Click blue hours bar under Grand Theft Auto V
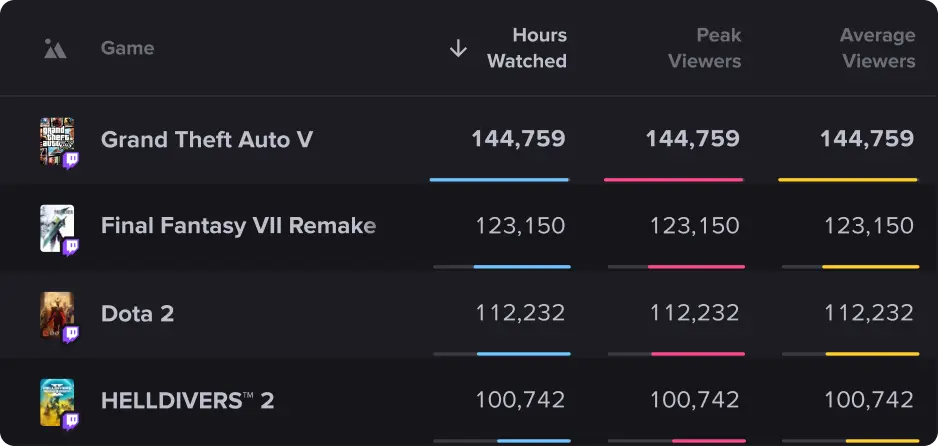Screen dimensions: 938x446 point(499,180)
